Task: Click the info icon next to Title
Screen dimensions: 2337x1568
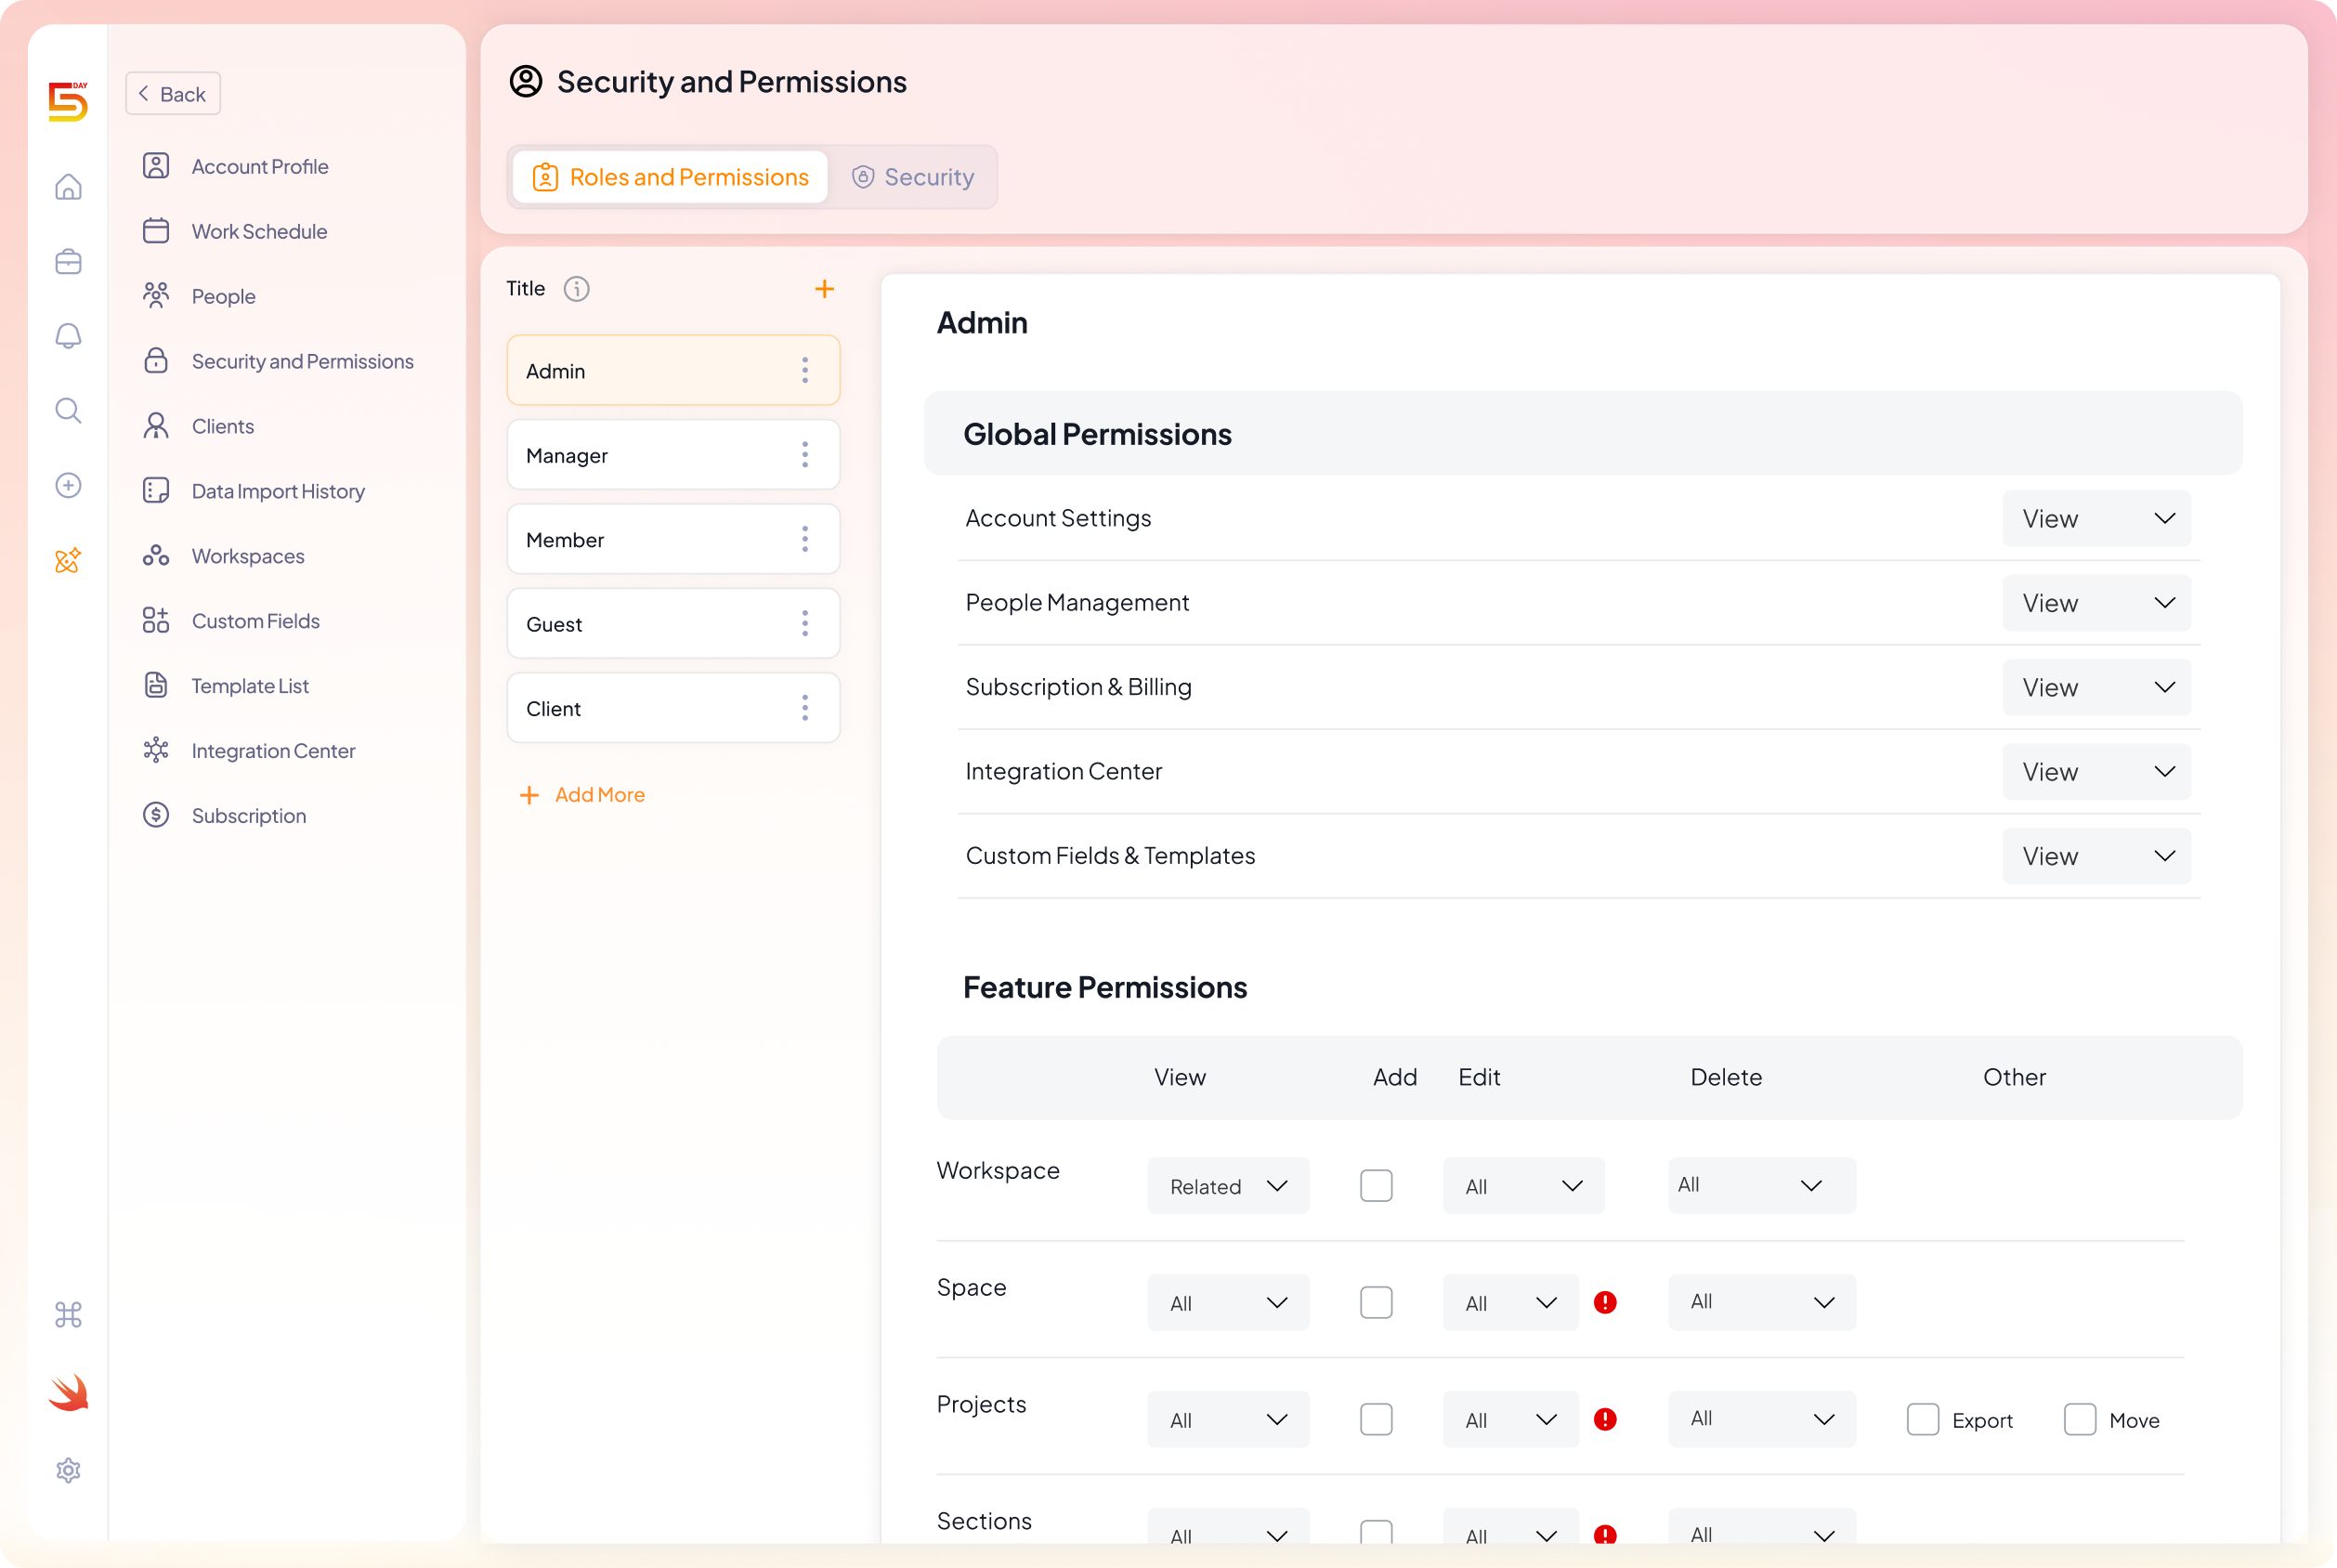Action: pyautogui.click(x=577, y=289)
